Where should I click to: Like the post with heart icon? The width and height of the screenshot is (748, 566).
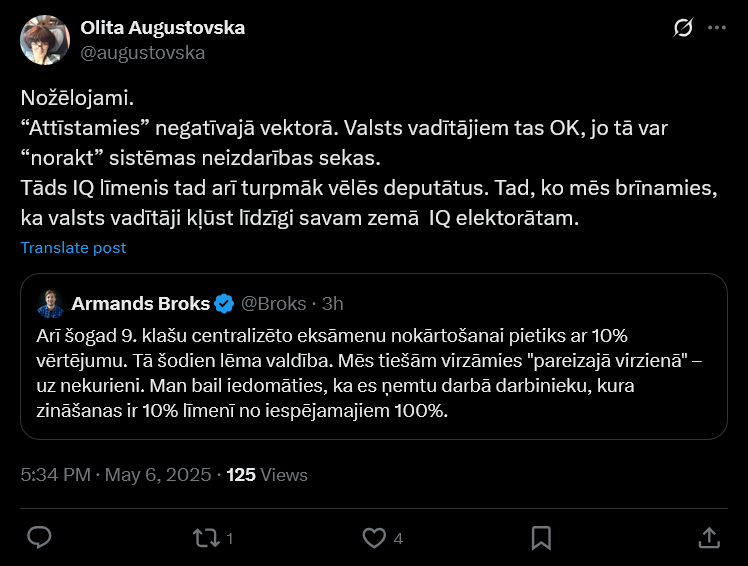373,538
